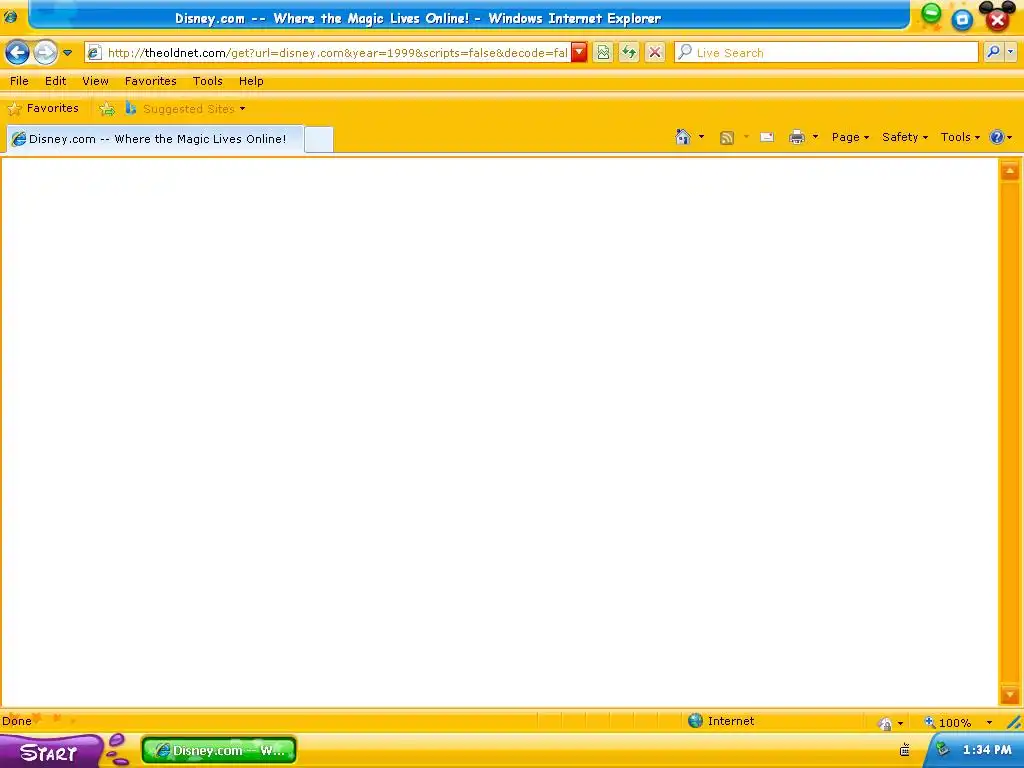Expand the zoom level dropdown arrow

[989, 722]
